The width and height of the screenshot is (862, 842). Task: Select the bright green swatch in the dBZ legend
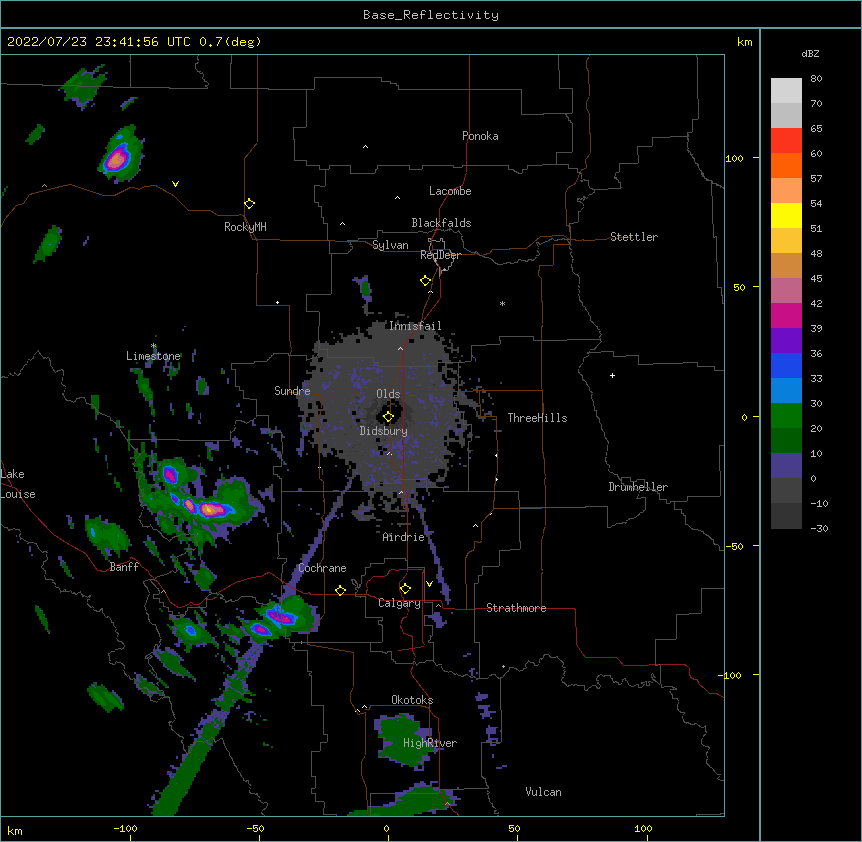[786, 416]
